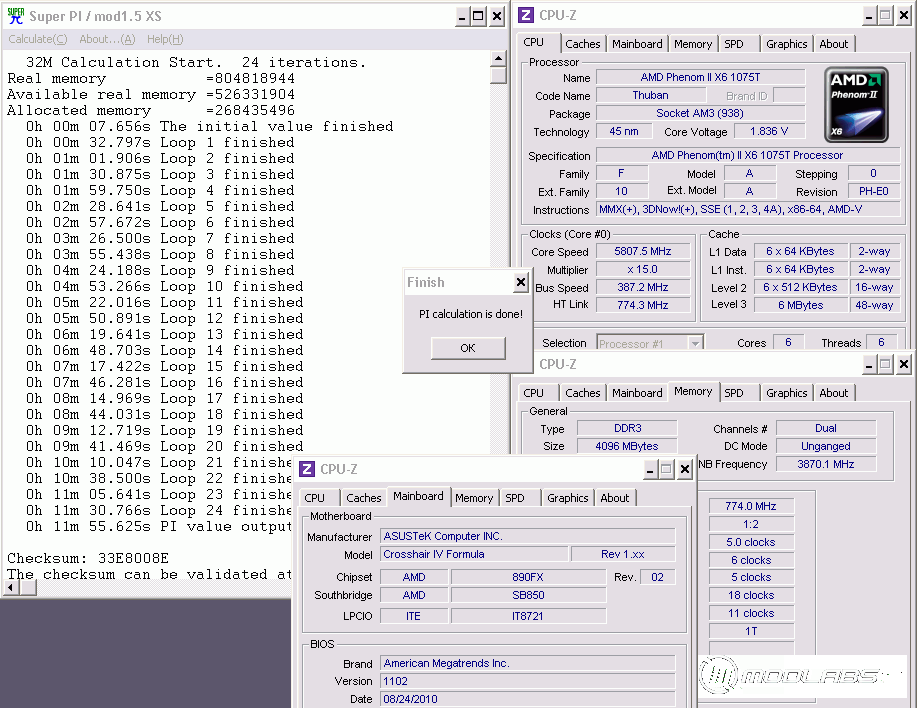
Task: Click the Model field "Crosshair IV Formula"
Action: coord(474,554)
